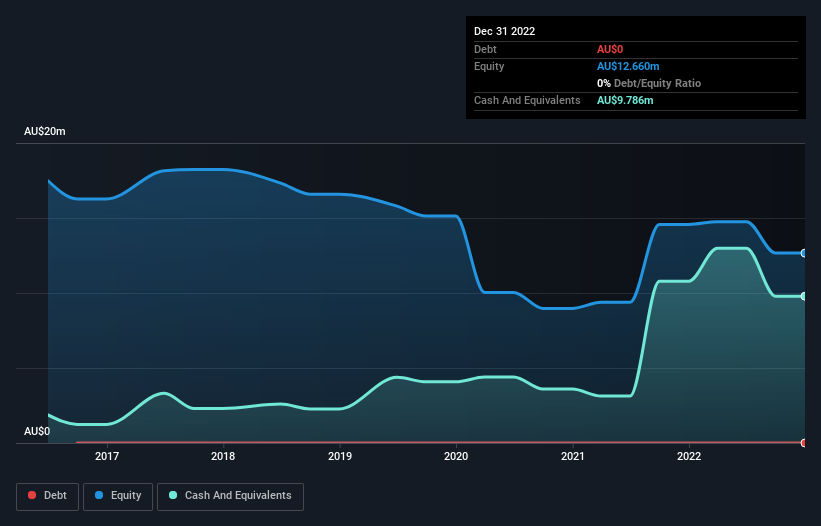Toggle the Debt legend button
Screen dimensions: 821x526
point(48,496)
